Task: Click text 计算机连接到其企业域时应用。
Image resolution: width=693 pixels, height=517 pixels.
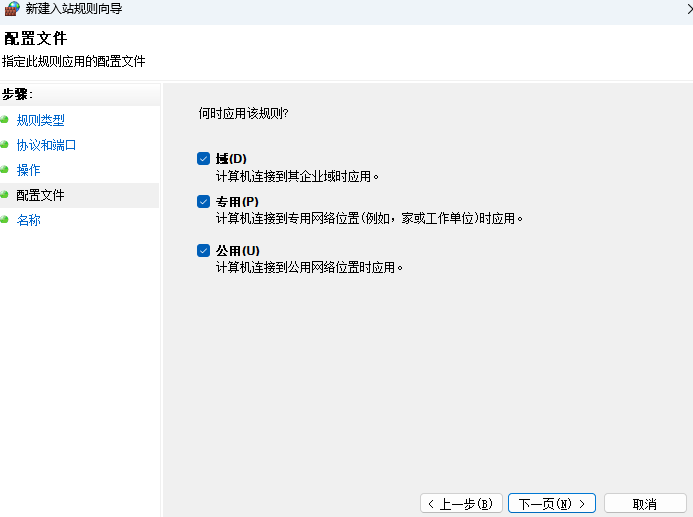Action: pyautogui.click(x=297, y=177)
